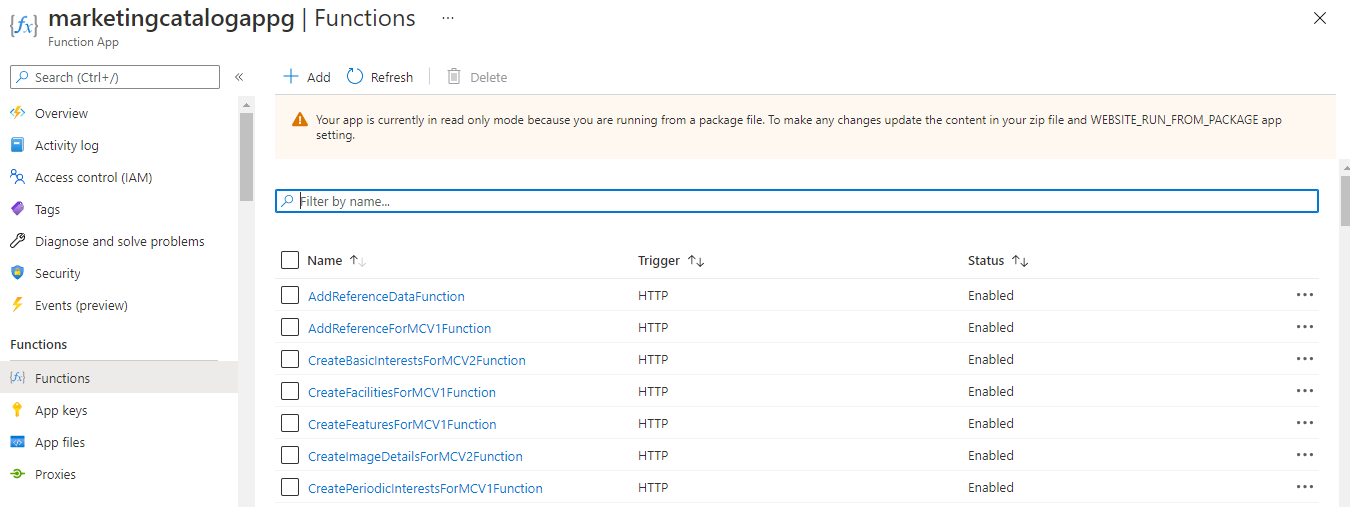1350x507 pixels.
Task: Select Functions in the sidebar menu
Action: (x=62, y=378)
